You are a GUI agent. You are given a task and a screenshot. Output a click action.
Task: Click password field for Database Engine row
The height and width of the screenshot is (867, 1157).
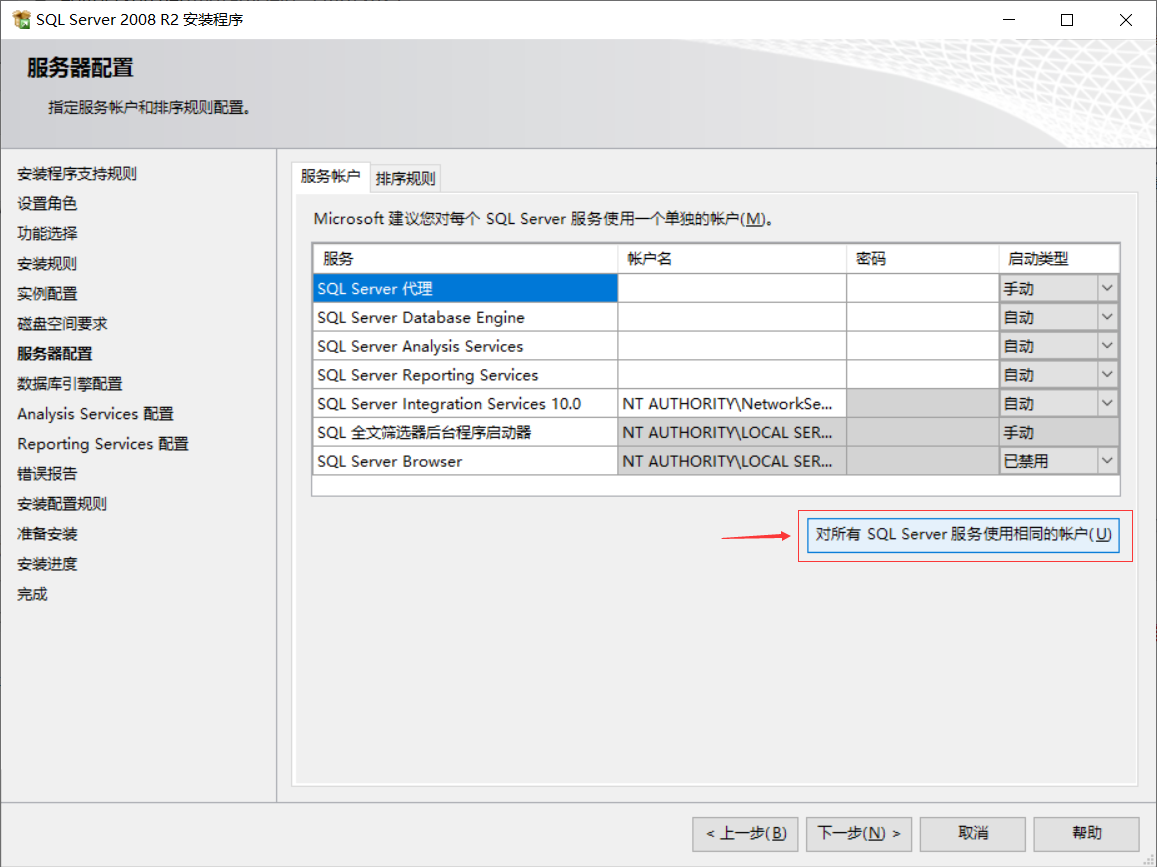click(922, 317)
